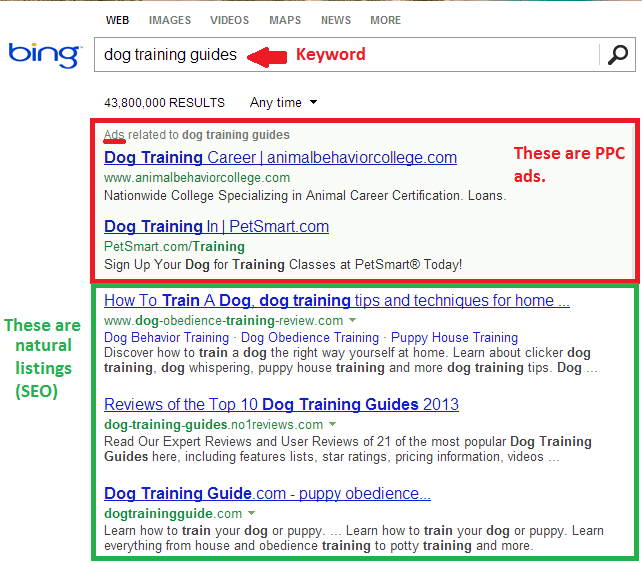Switch to the IMAGES tab
Viewport: 642px width, 563px height.
coord(170,20)
